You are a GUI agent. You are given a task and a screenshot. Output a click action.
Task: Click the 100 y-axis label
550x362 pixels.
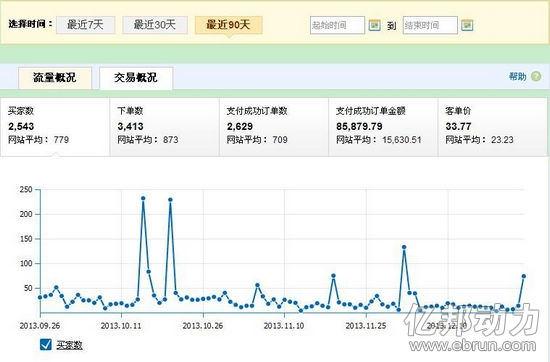tap(26, 263)
